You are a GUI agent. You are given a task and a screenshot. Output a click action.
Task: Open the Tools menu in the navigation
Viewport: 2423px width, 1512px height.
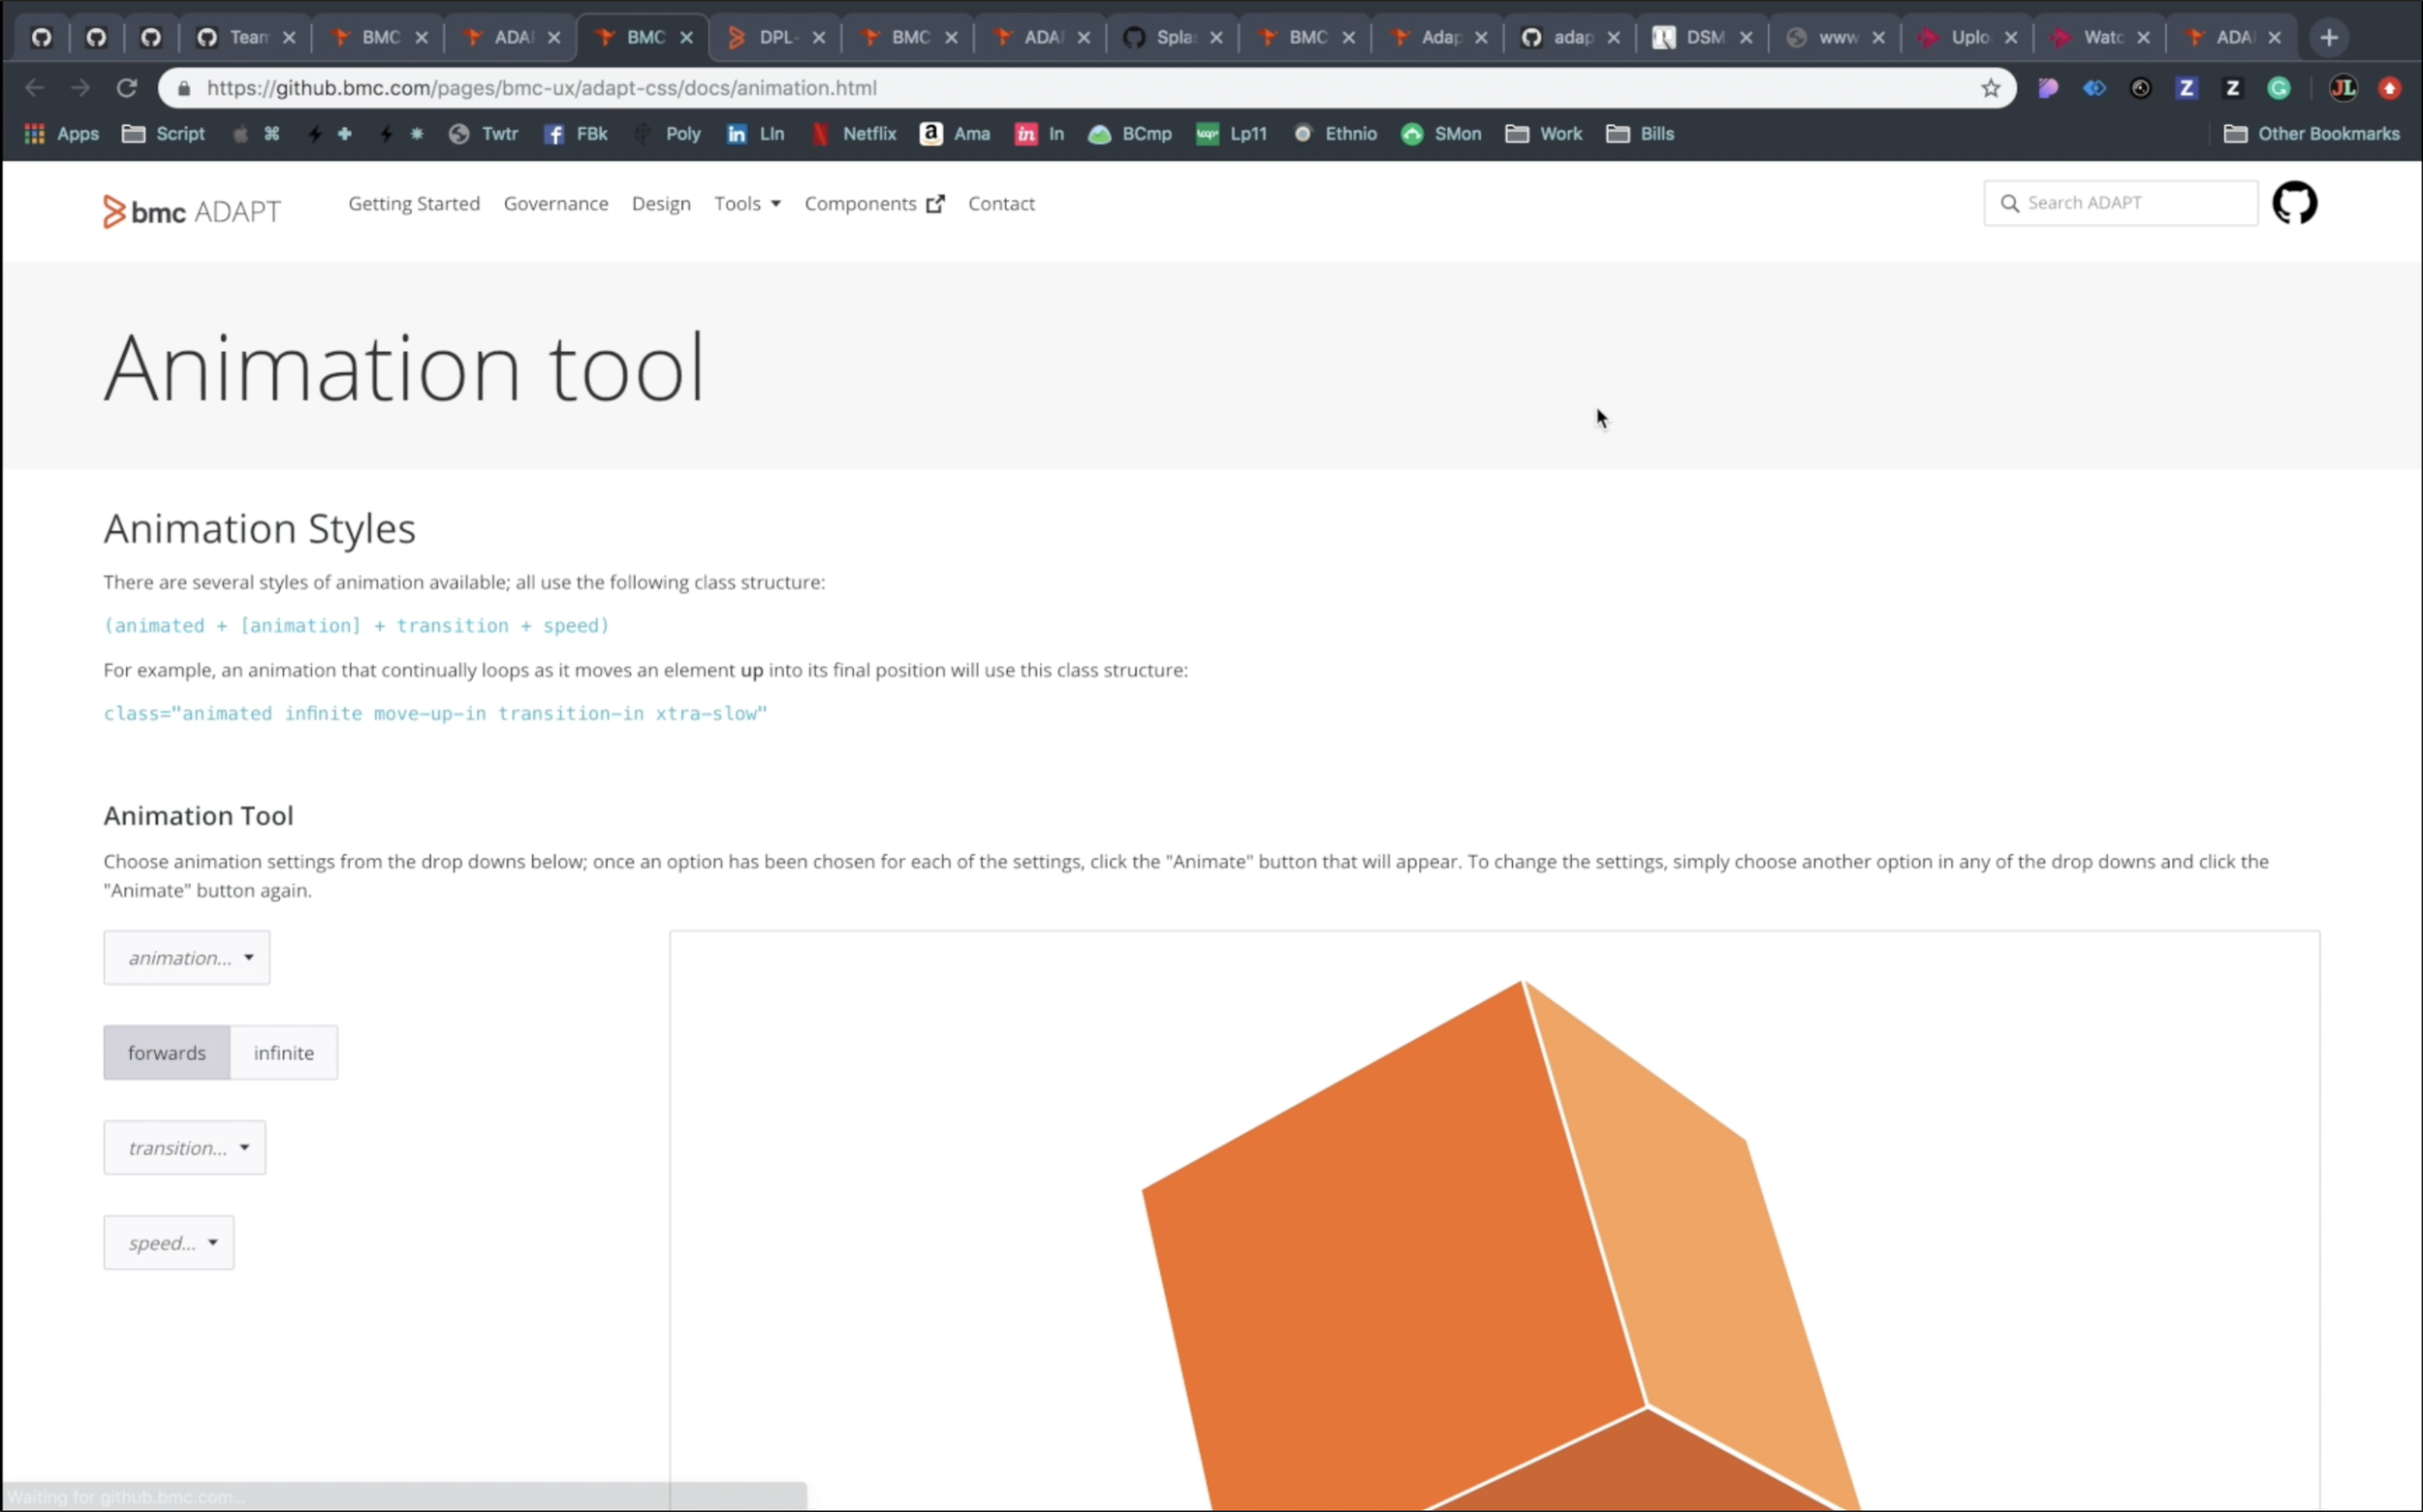pos(746,203)
